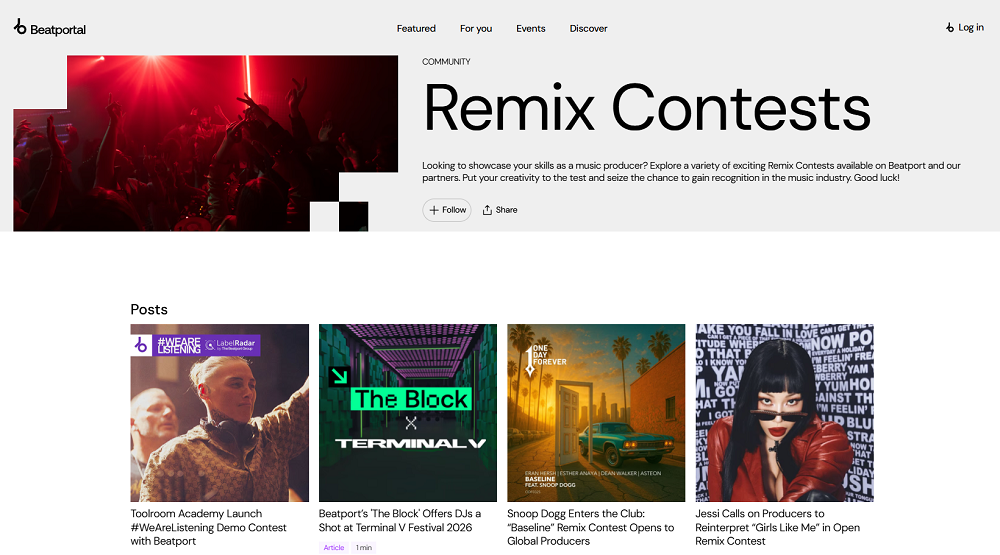Viewport: 1000px width, 555px height.
Task: Open Toolroom Academy #WeAreListening post title
Action: (x=209, y=528)
